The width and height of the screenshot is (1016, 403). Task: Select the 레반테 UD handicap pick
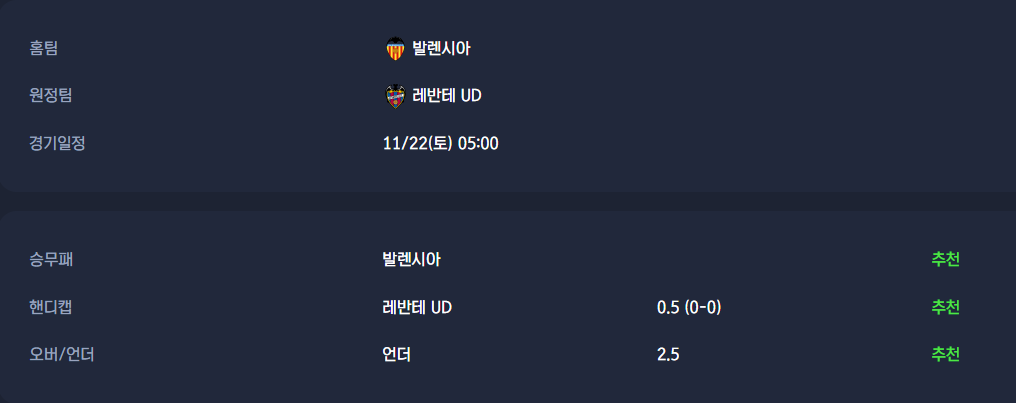417,307
